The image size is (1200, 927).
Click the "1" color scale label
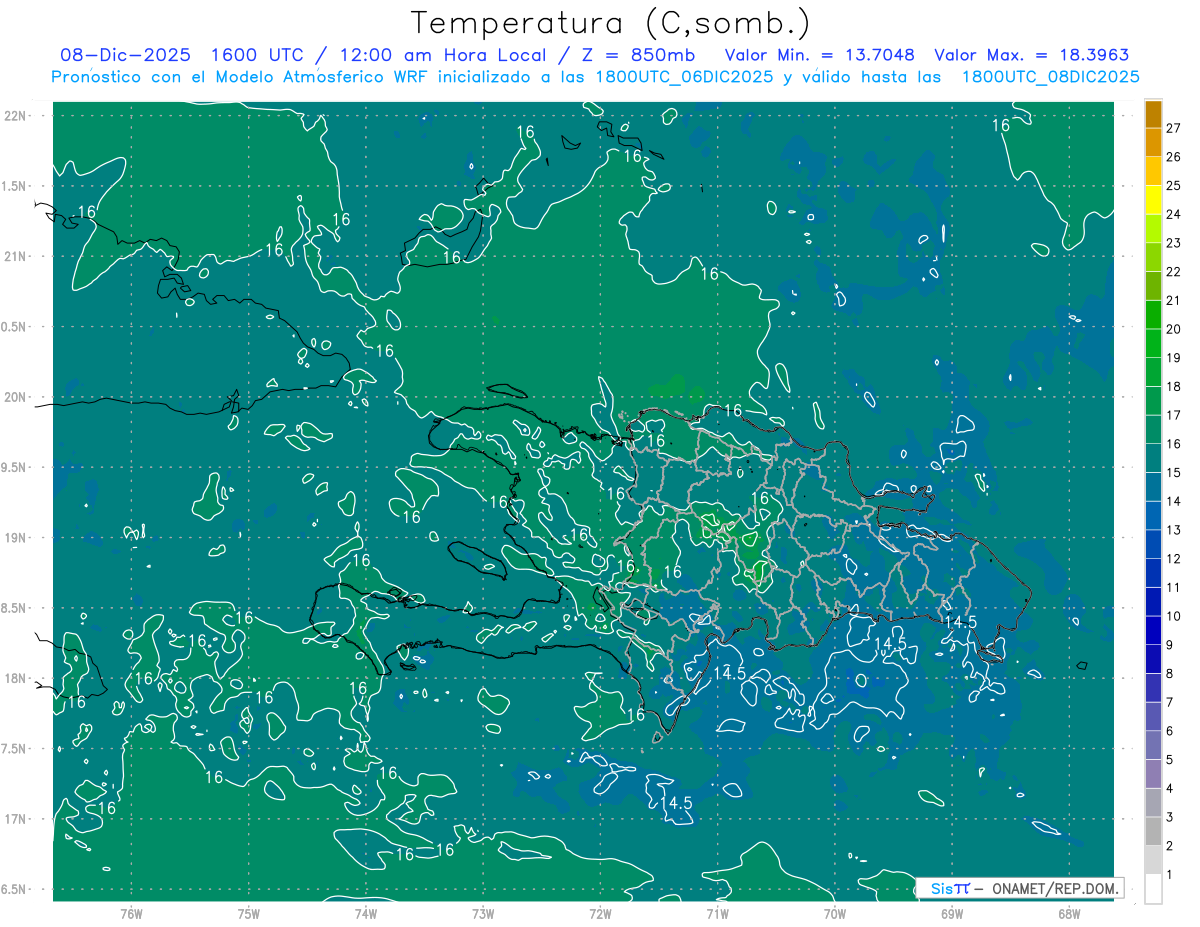[x=1170, y=875]
